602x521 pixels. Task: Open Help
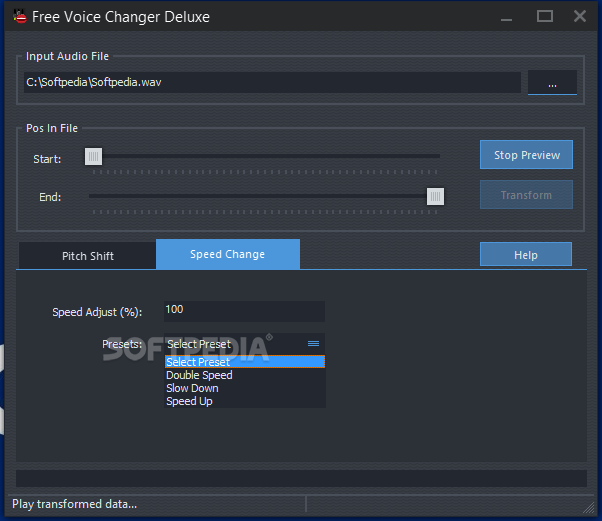(x=526, y=255)
